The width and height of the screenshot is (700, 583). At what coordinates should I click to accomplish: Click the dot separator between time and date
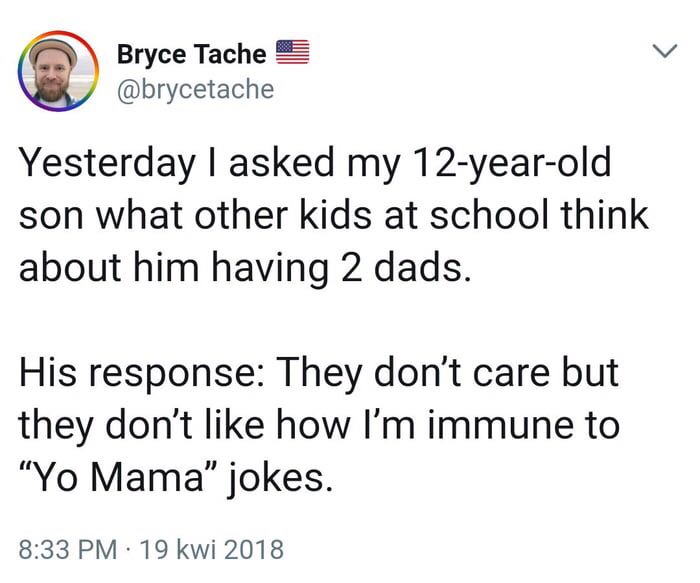tap(129, 549)
